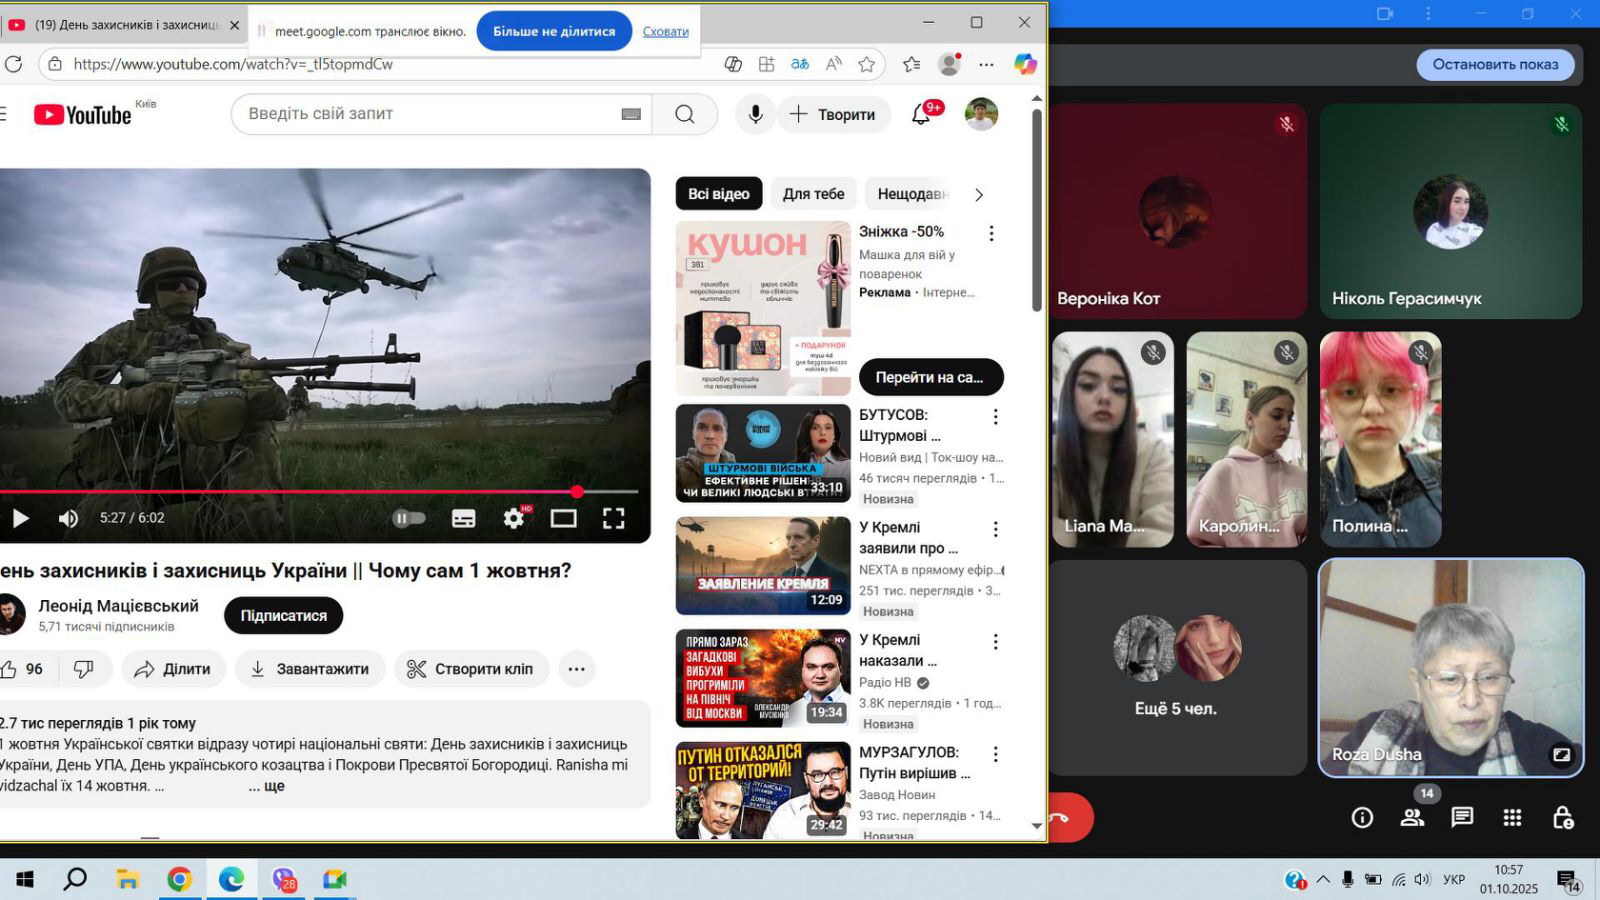Show Meet participants list icon
This screenshot has height=900, width=1600.
click(x=1412, y=817)
